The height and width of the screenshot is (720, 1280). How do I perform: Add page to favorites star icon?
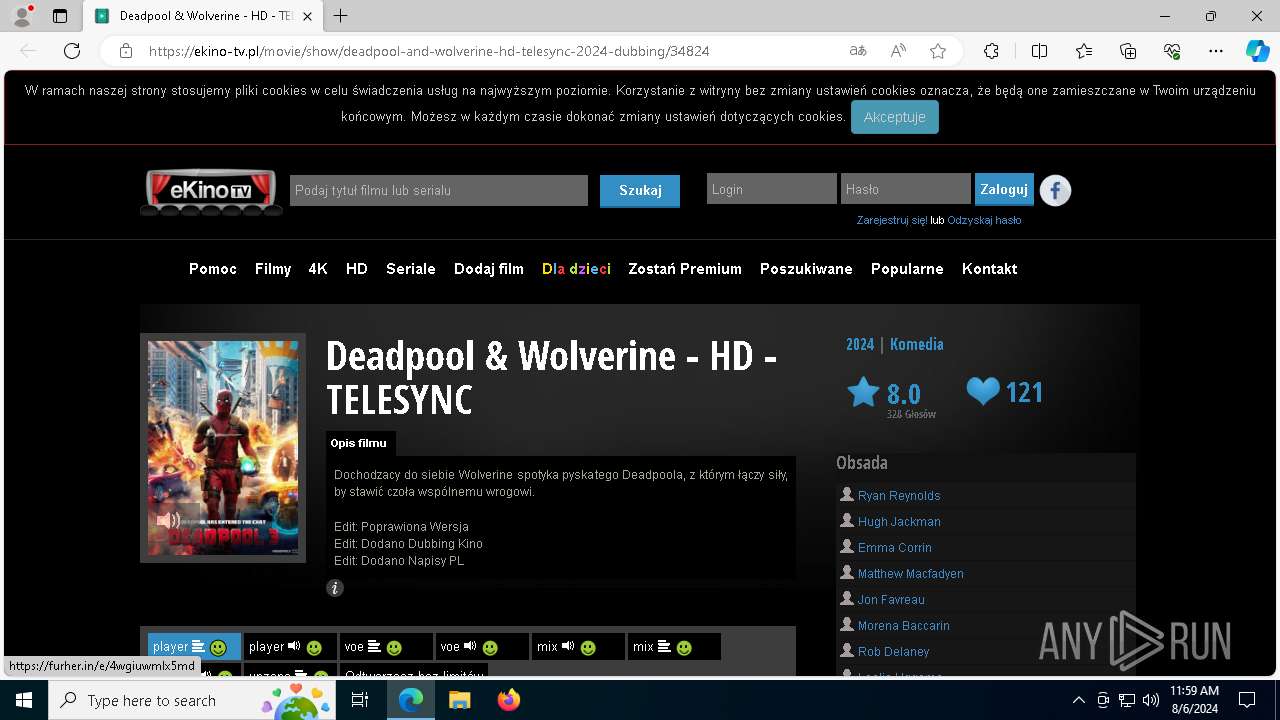[938, 51]
